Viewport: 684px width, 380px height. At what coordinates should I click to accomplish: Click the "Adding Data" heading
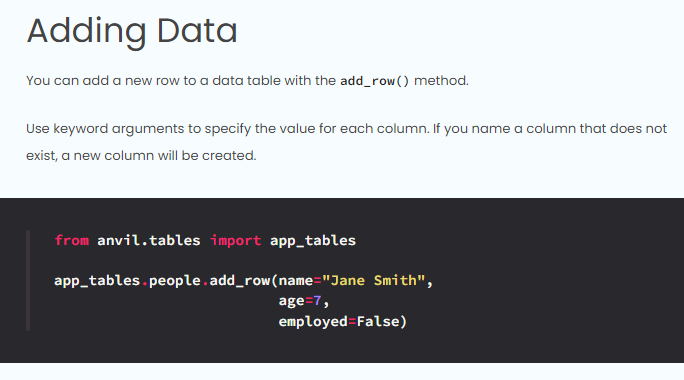click(x=132, y=31)
